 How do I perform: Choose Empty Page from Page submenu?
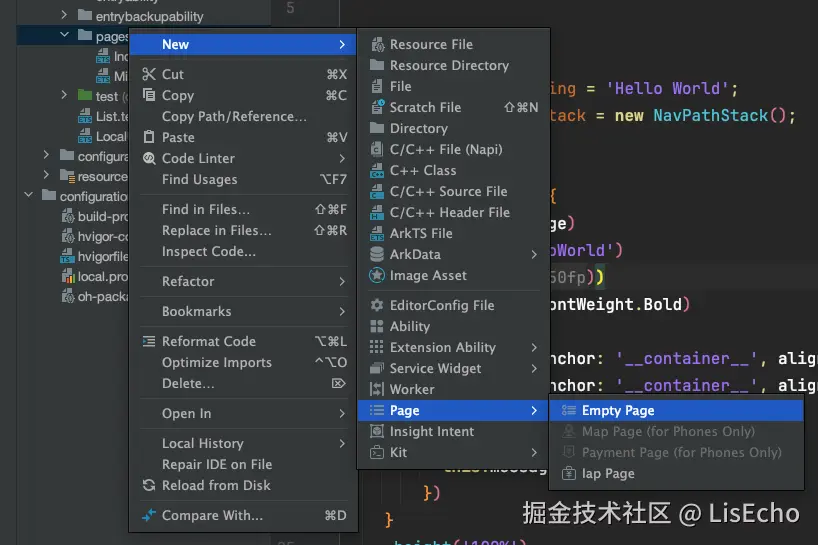[x=676, y=410]
